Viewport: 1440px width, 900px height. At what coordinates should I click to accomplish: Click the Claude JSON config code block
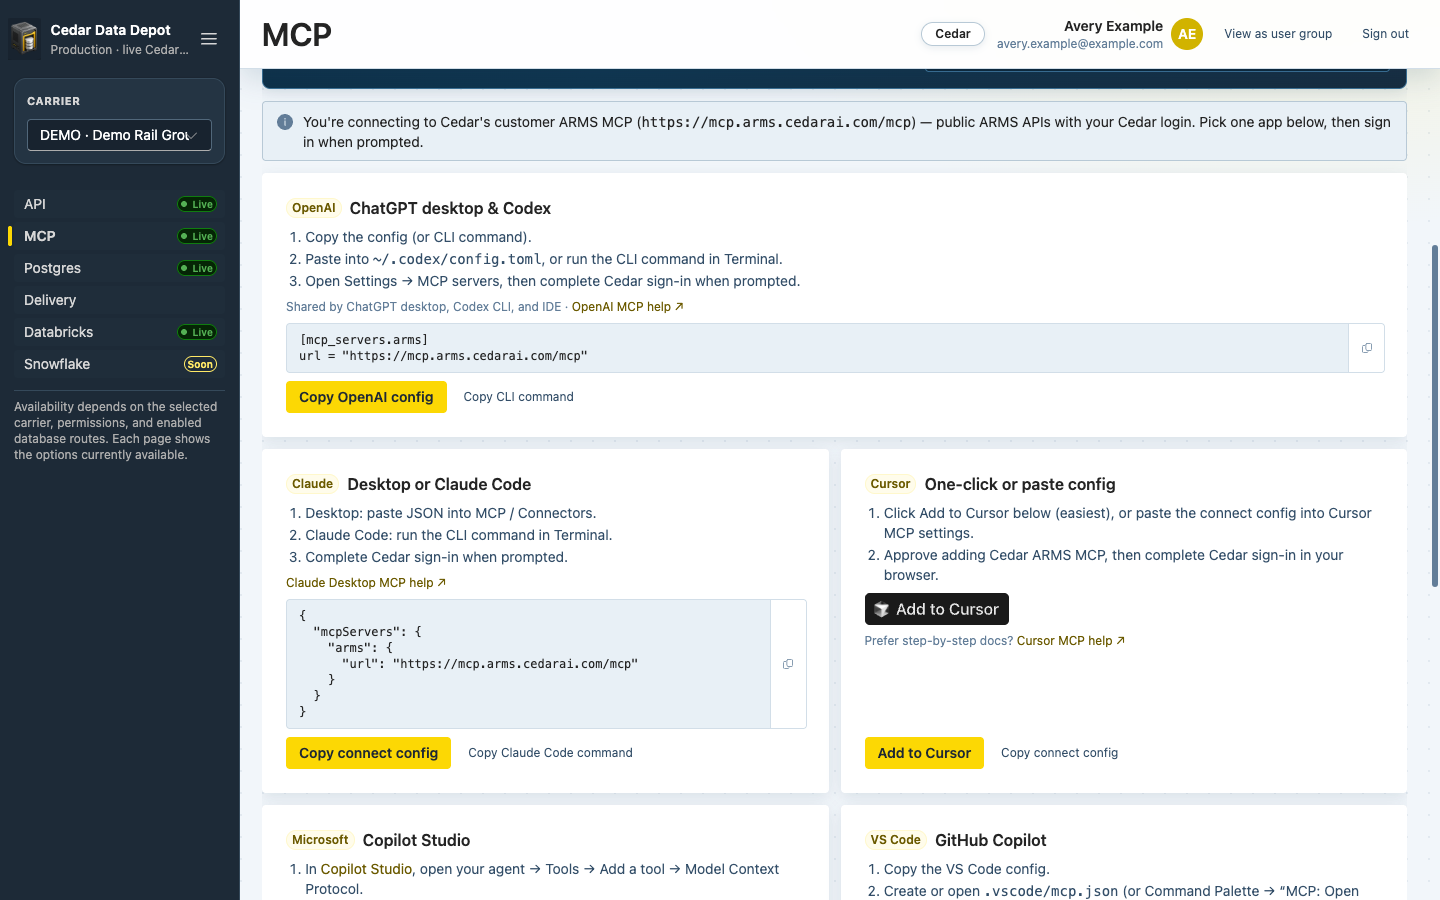click(x=528, y=664)
